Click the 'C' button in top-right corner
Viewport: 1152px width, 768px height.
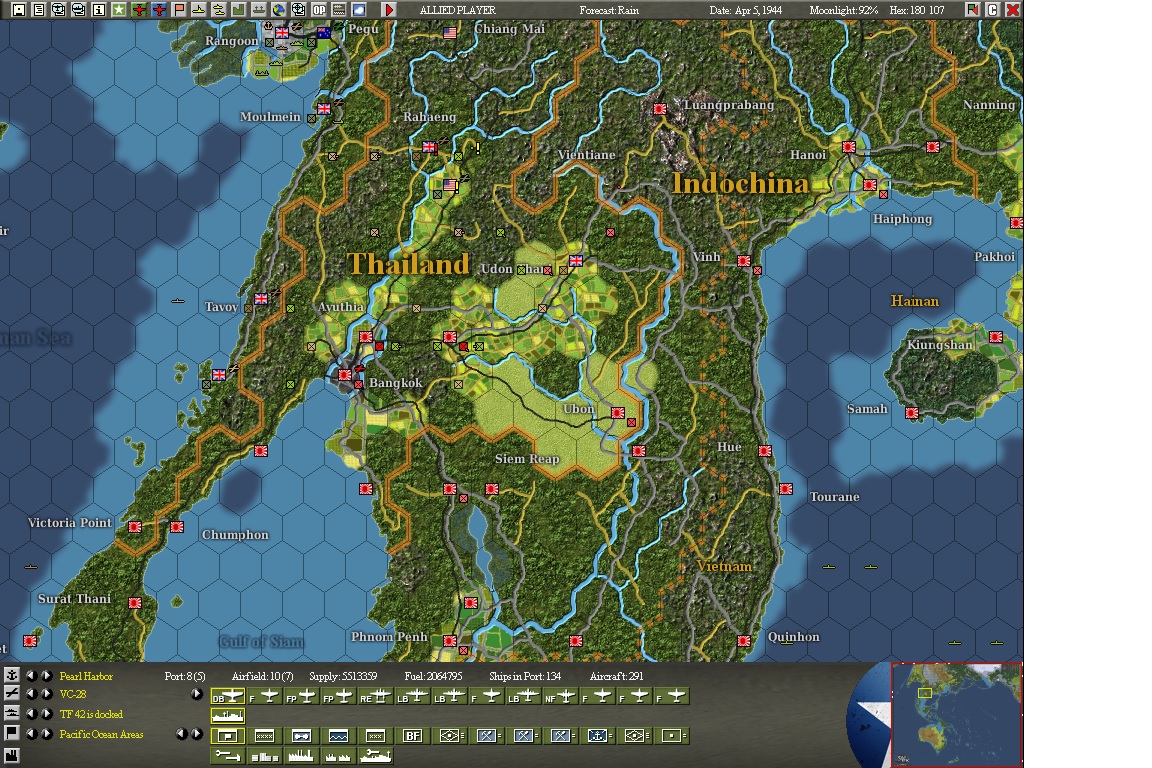993,10
